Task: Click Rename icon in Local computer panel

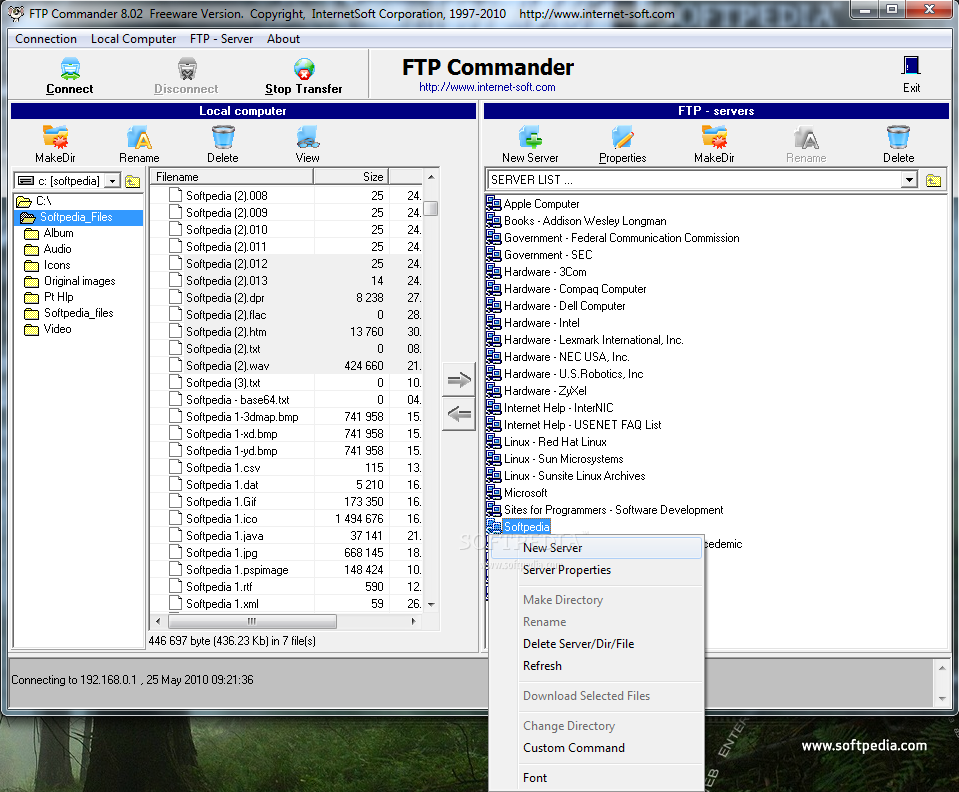Action: (x=139, y=137)
